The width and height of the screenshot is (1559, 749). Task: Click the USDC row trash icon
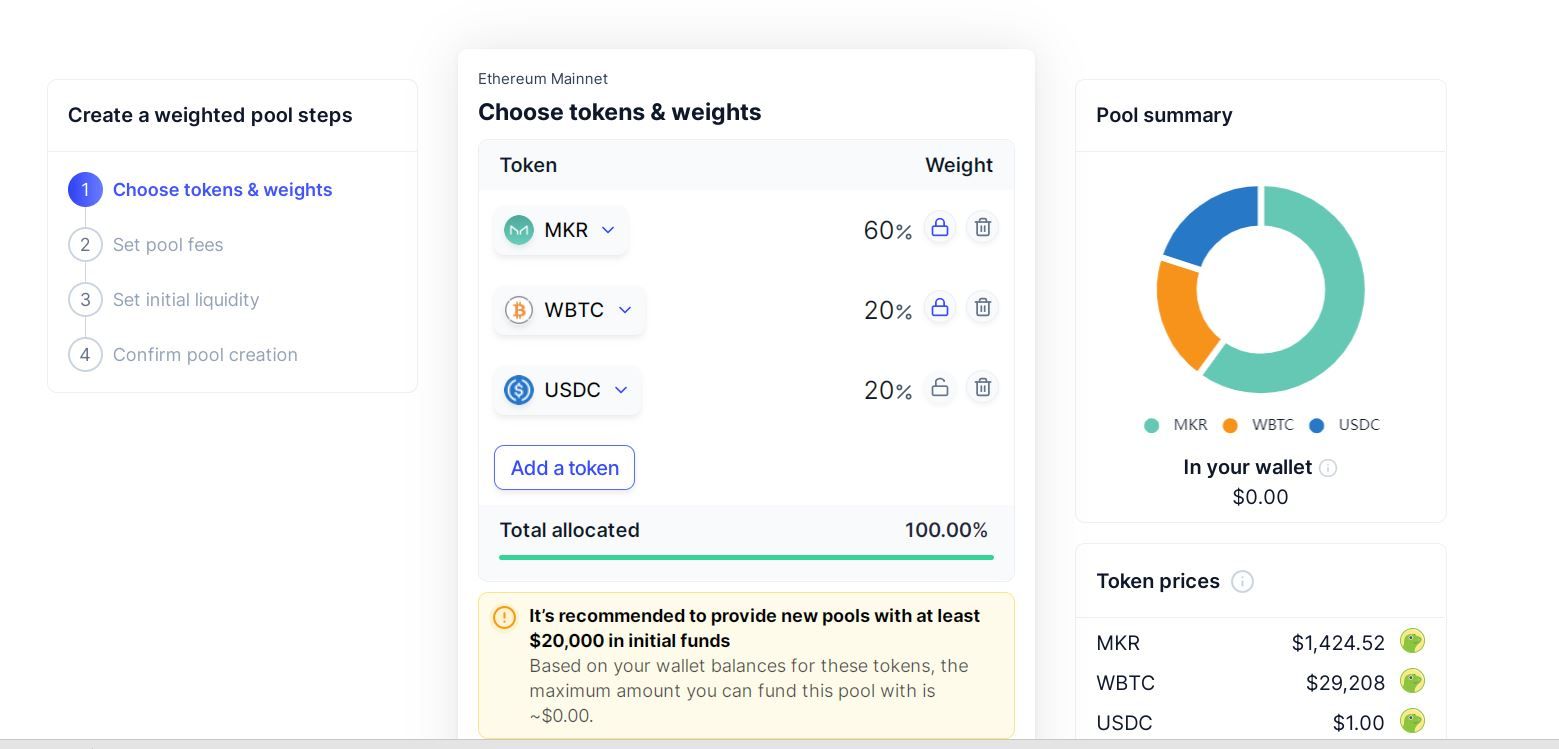click(983, 388)
